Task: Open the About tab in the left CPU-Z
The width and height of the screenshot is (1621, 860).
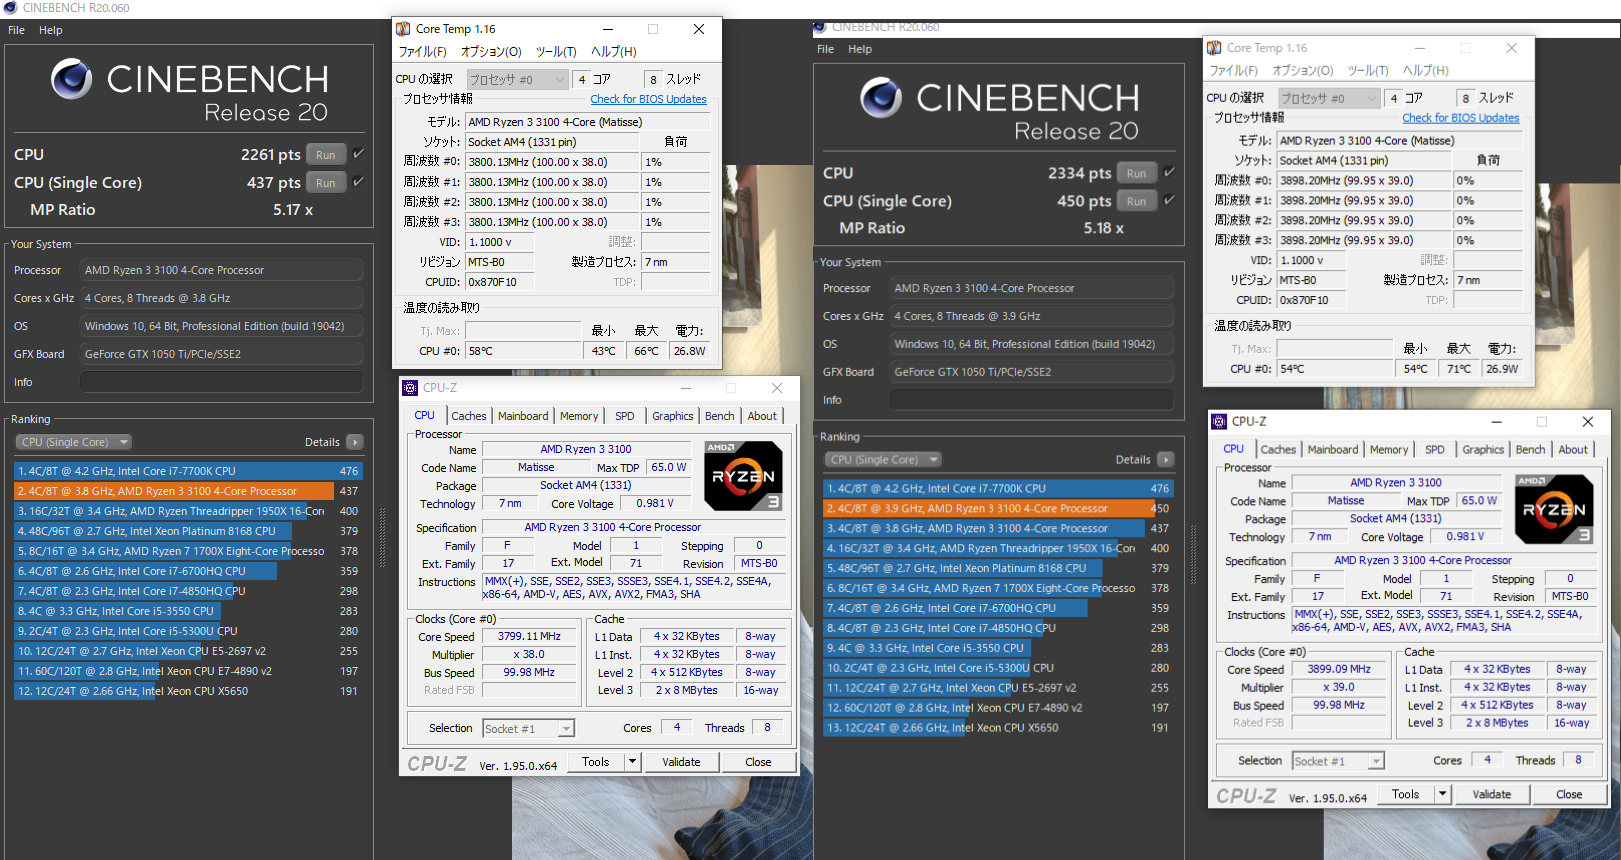Action: coord(762,416)
